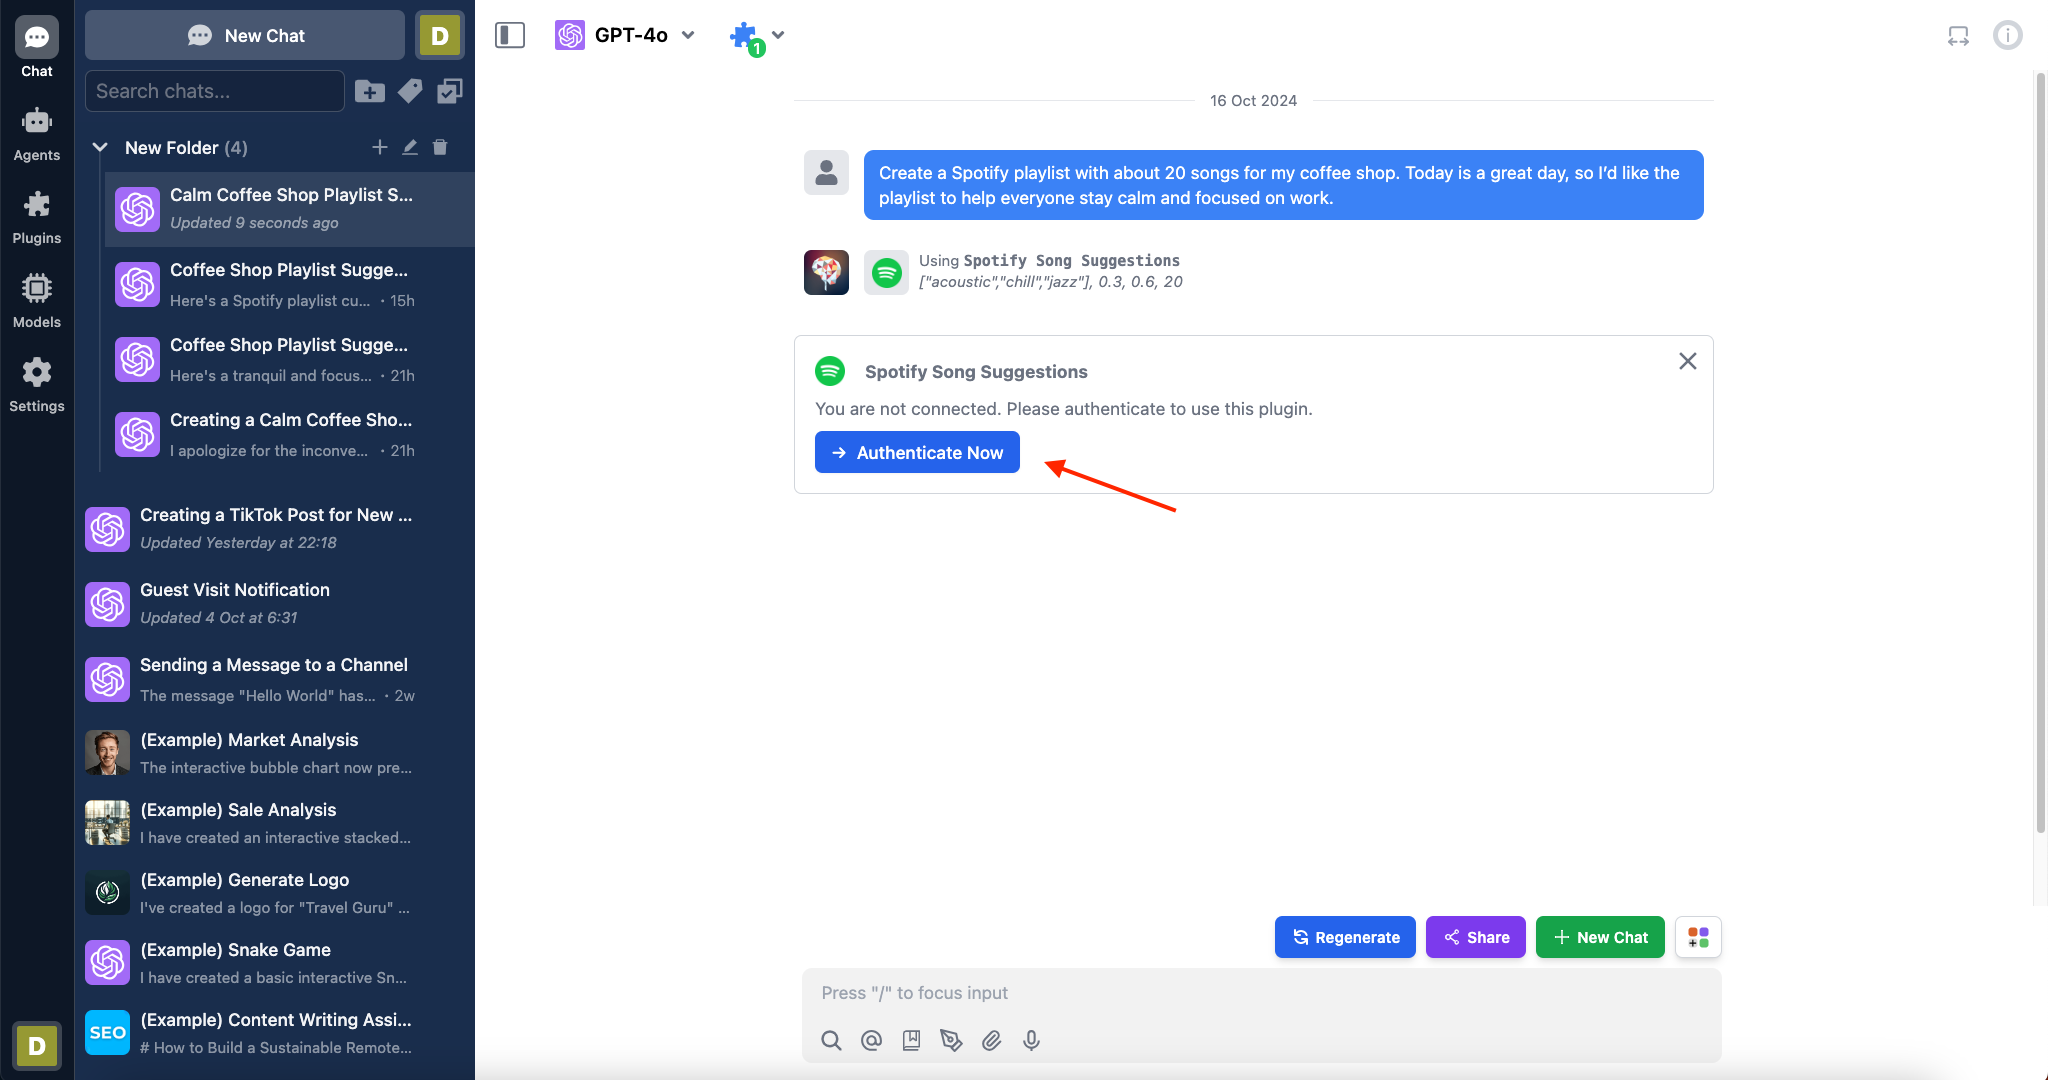Open (Example) Generate Logo chat

click(x=275, y=893)
